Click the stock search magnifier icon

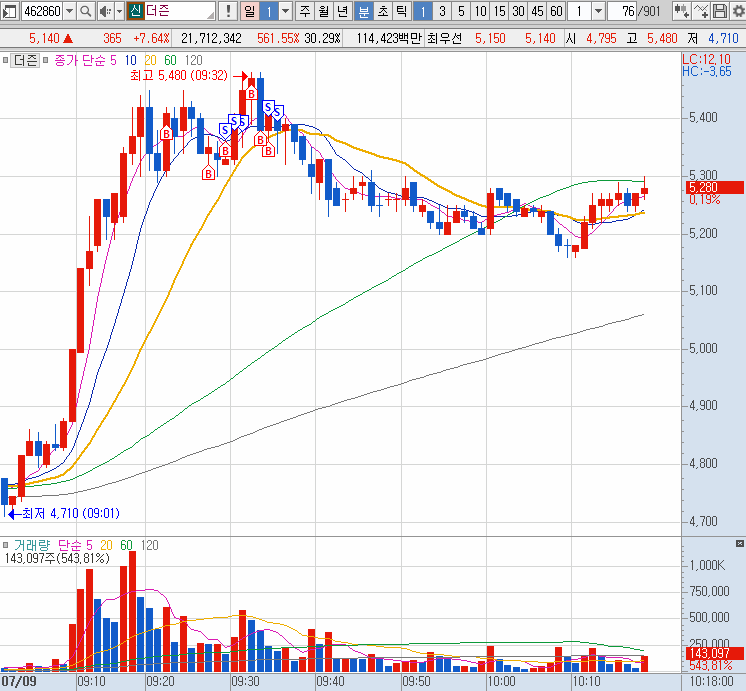point(85,12)
